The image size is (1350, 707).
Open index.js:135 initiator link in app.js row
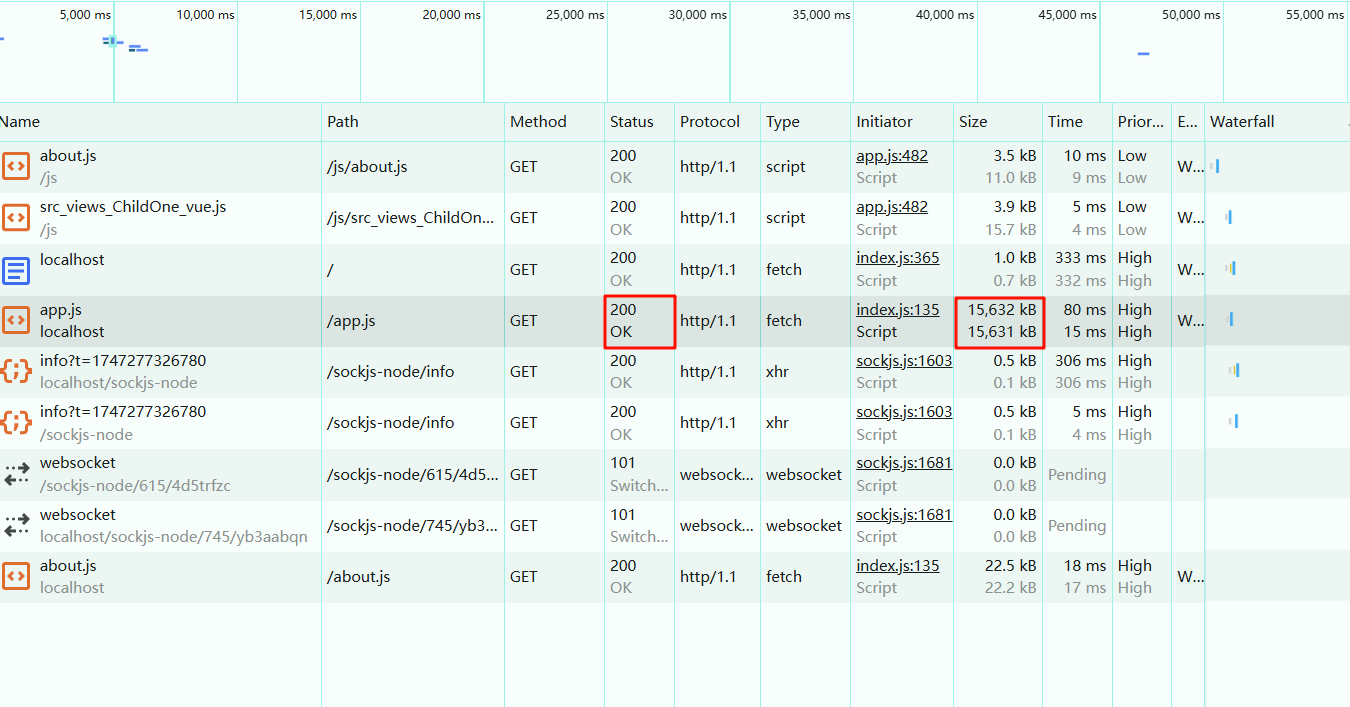pos(897,310)
